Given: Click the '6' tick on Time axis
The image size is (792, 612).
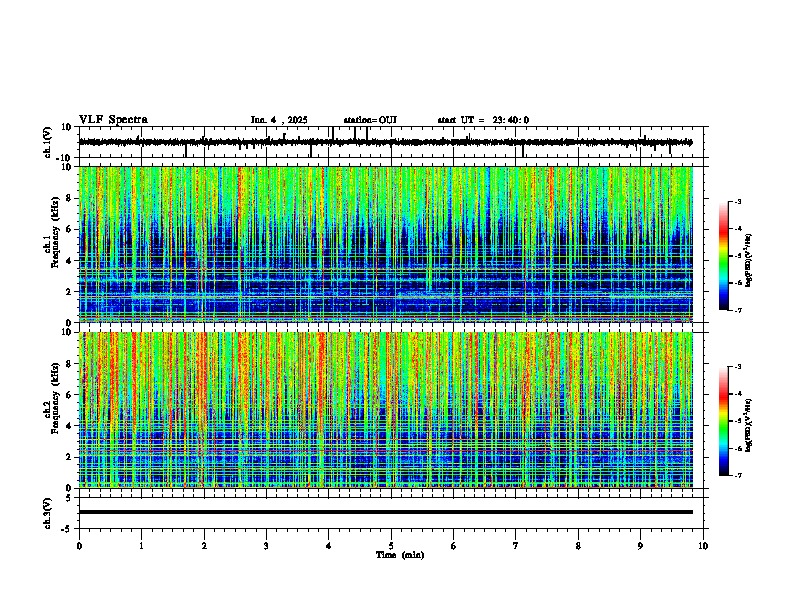Looking at the screenshot, I should click(x=454, y=546).
